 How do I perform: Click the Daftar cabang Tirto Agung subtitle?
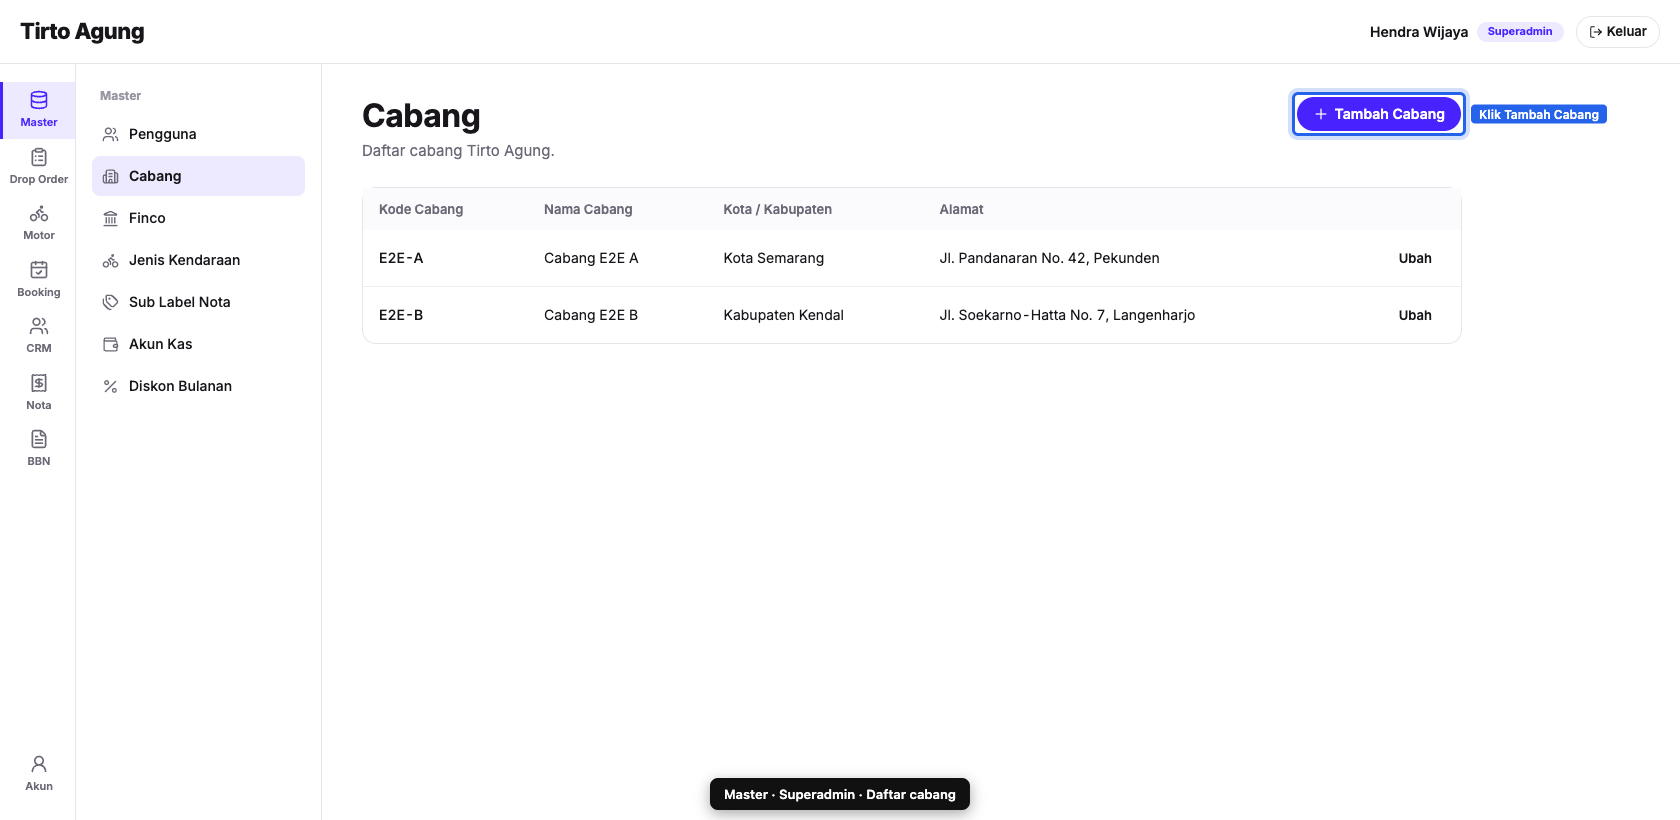(458, 151)
